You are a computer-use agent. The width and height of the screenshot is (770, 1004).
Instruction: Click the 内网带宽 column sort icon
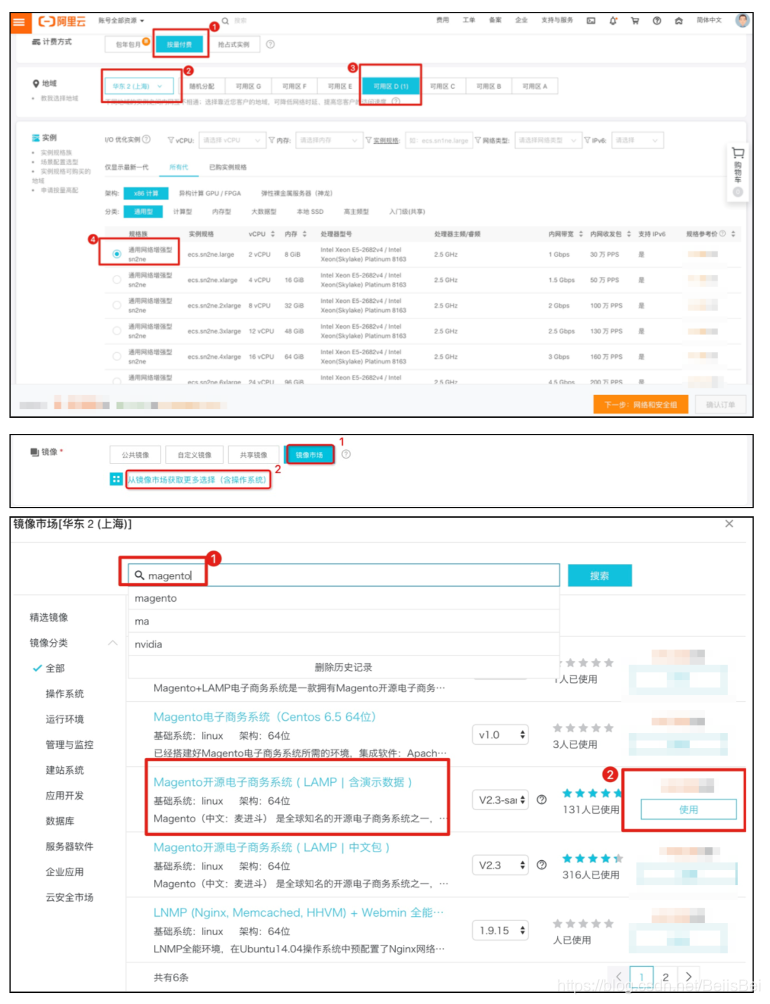581,234
